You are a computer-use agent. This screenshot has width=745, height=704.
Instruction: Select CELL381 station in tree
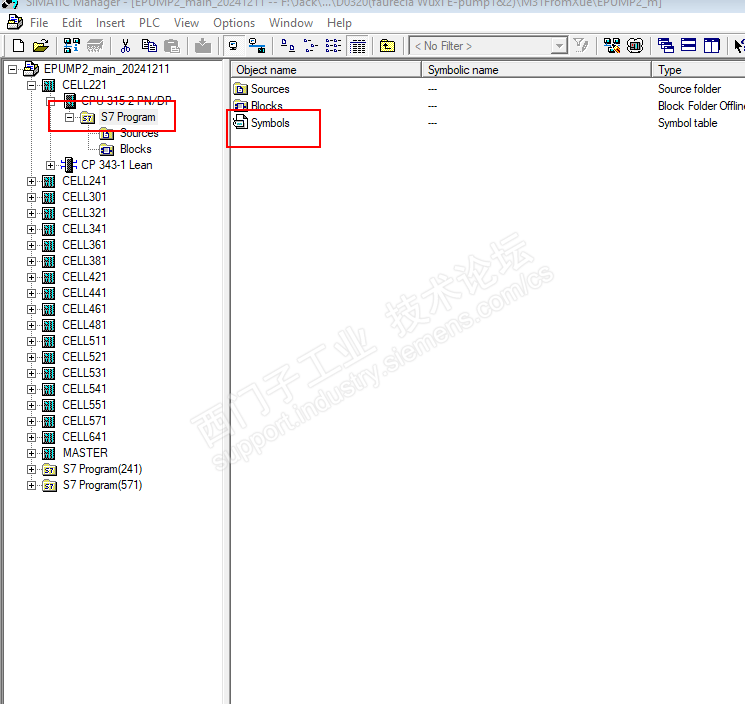84,261
